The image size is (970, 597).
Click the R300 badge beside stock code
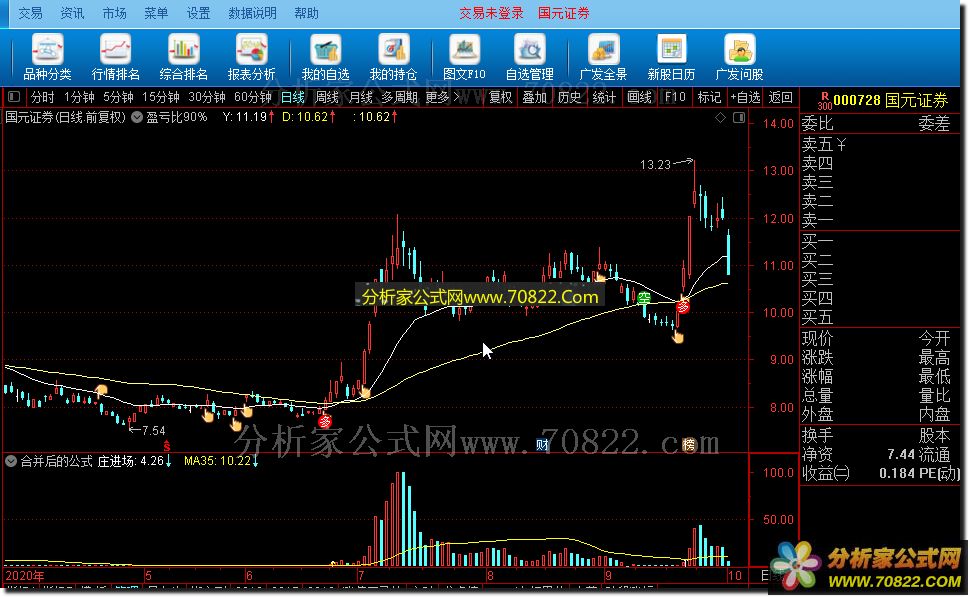pyautogui.click(x=825, y=101)
